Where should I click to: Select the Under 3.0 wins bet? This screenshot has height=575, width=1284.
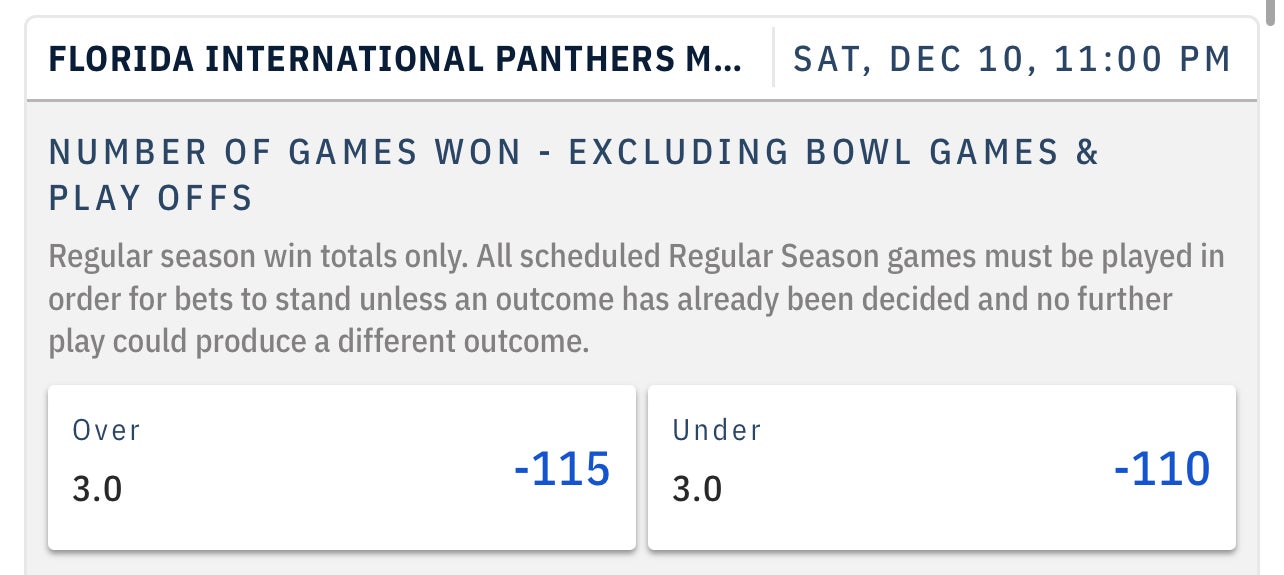click(x=941, y=467)
